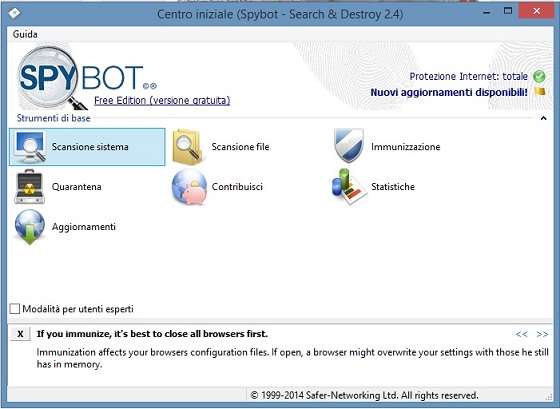Minimize the Spybot window
The image size is (560, 409).
tap(486, 13)
